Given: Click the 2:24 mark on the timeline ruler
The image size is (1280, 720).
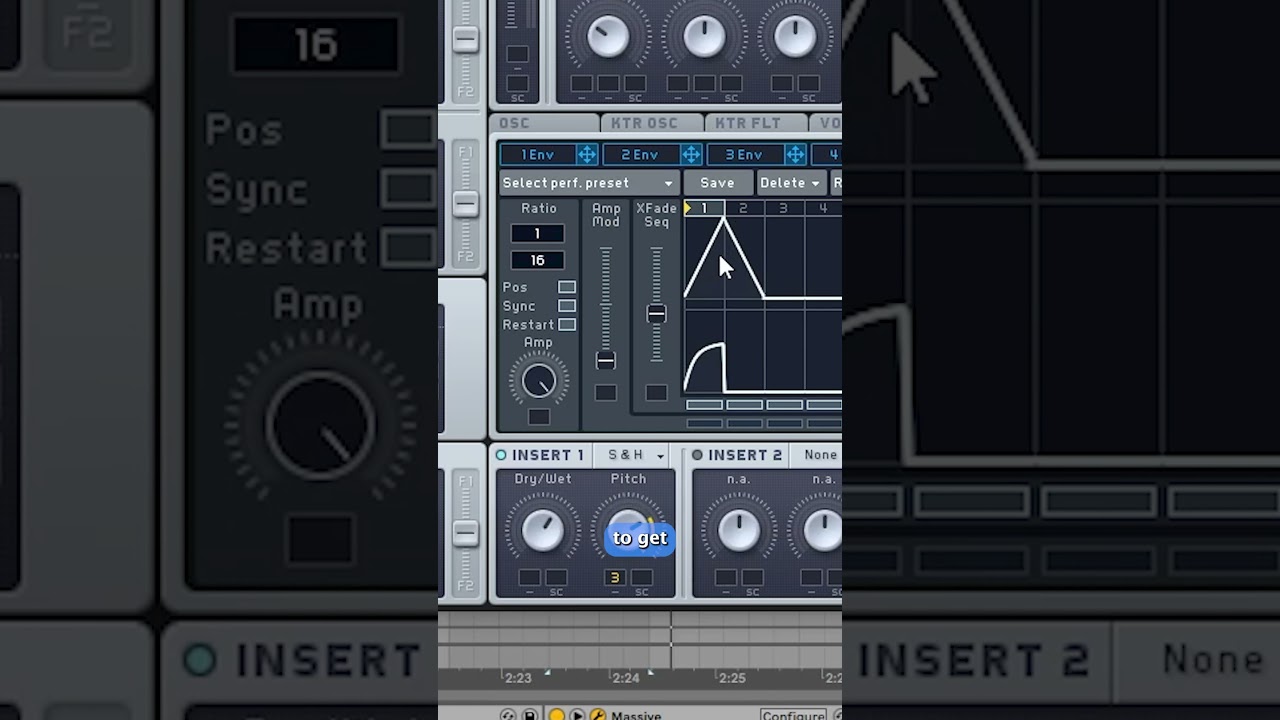Looking at the screenshot, I should click(626, 678).
